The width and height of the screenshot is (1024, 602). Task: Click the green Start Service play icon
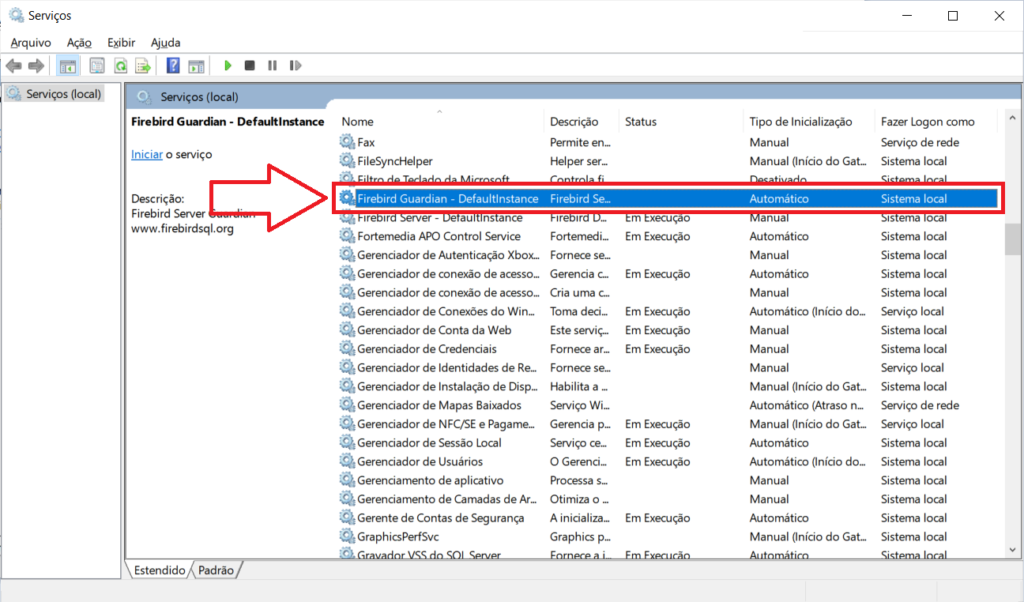click(228, 66)
